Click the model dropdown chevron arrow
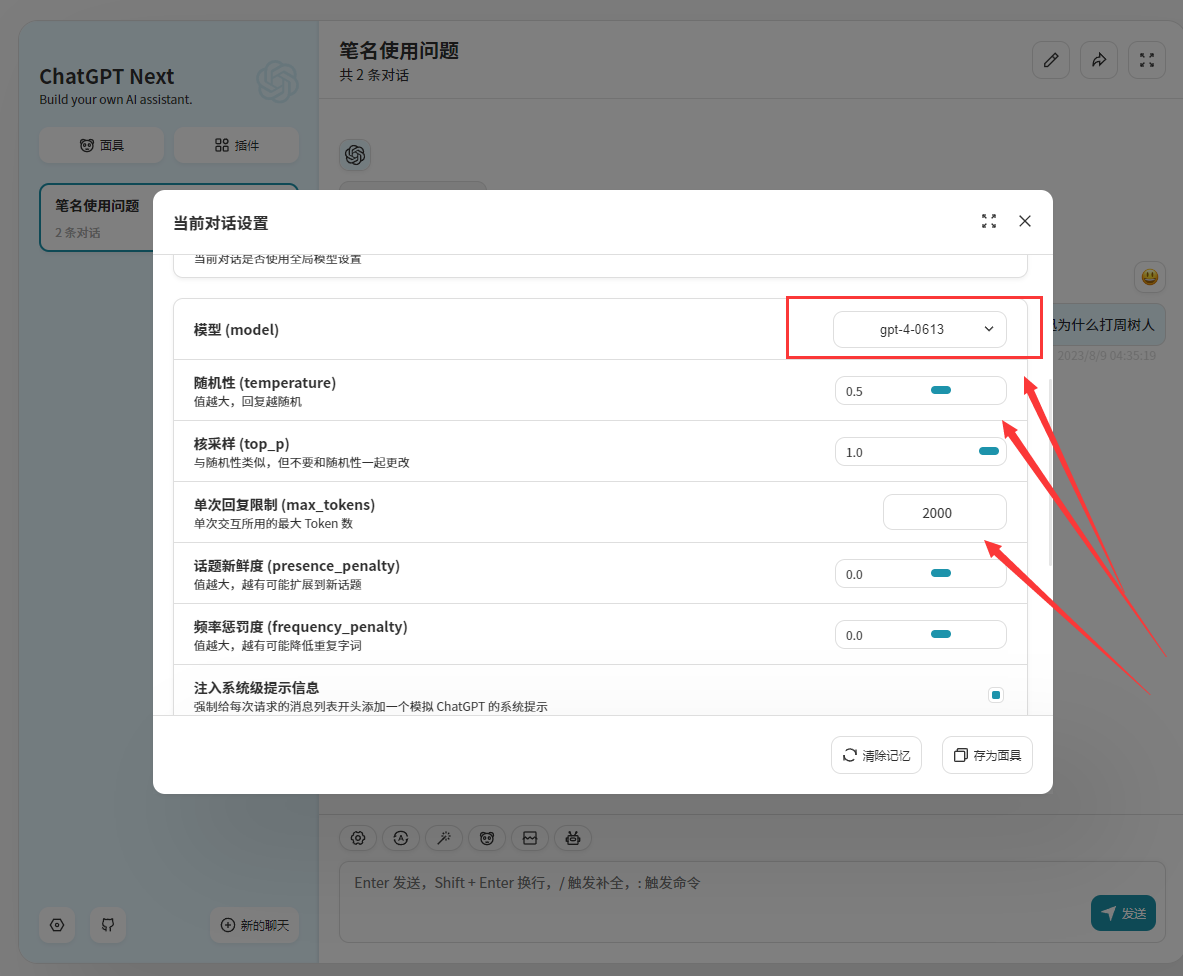This screenshot has width=1183, height=976. click(x=988, y=329)
